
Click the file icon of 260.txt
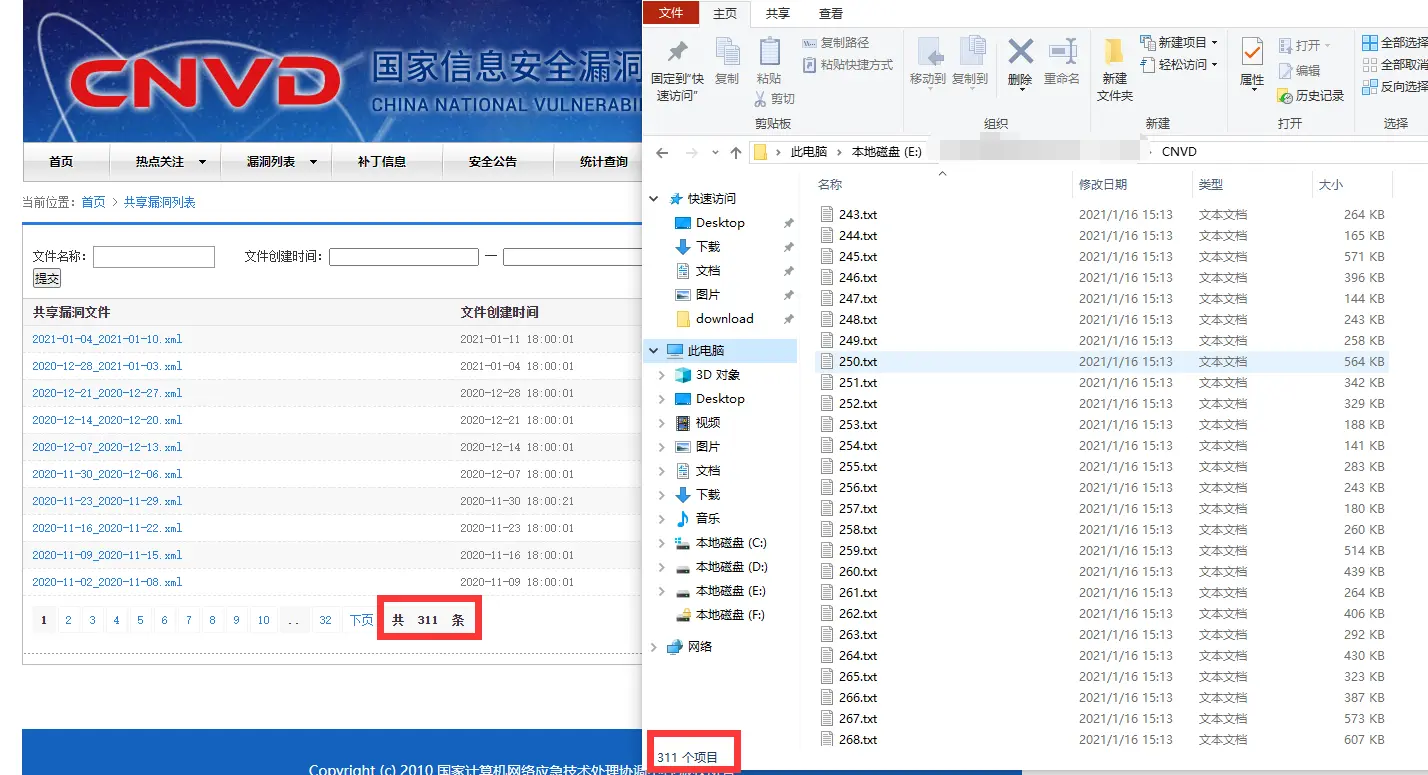826,572
